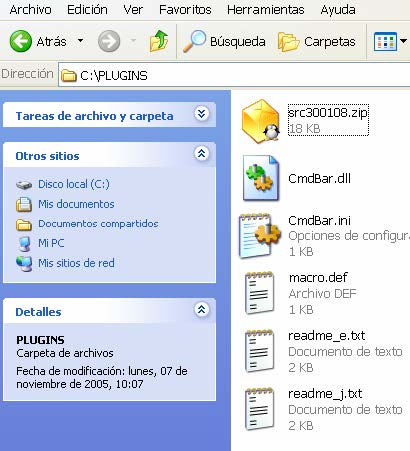Select the readme_j.txt document icon
The width and height of the screenshot is (410, 451).
pos(260,409)
